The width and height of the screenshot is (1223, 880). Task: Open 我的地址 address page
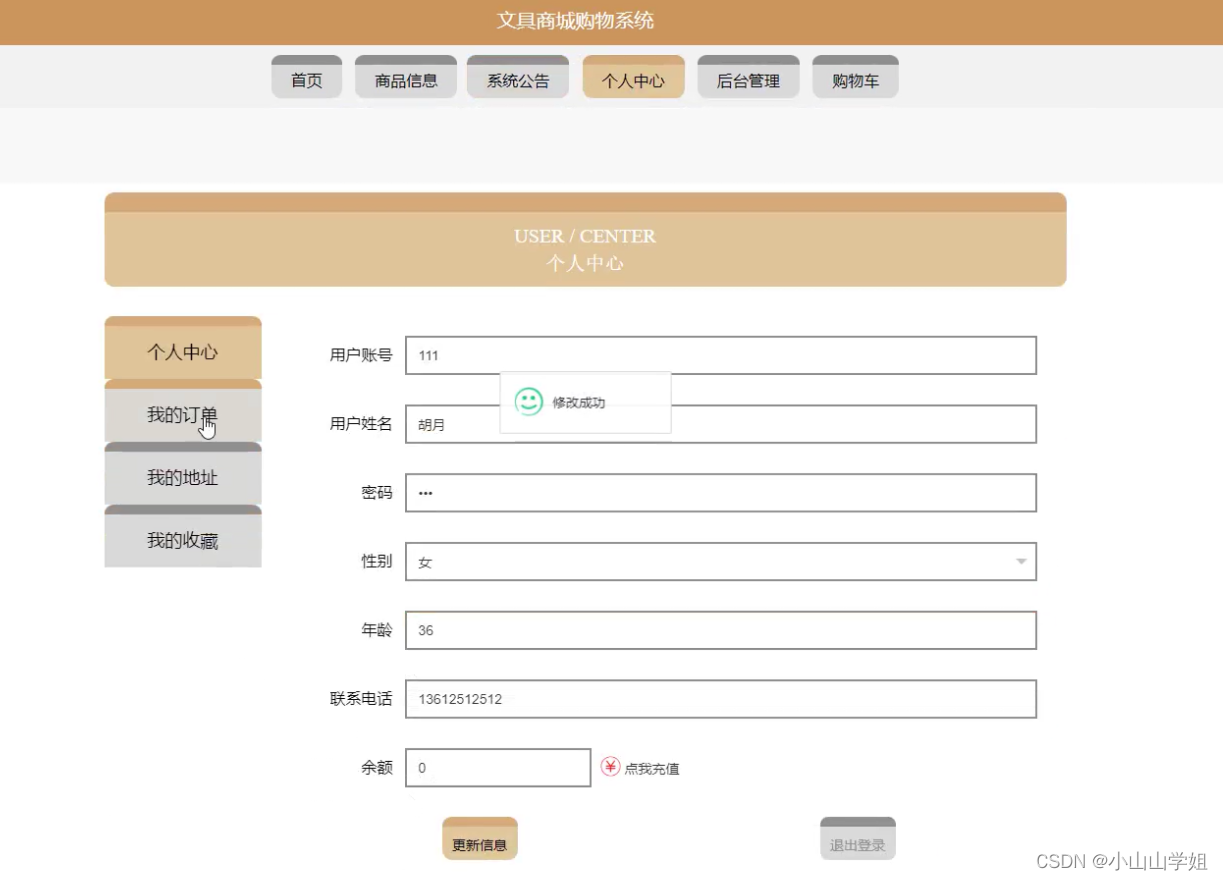coord(182,477)
